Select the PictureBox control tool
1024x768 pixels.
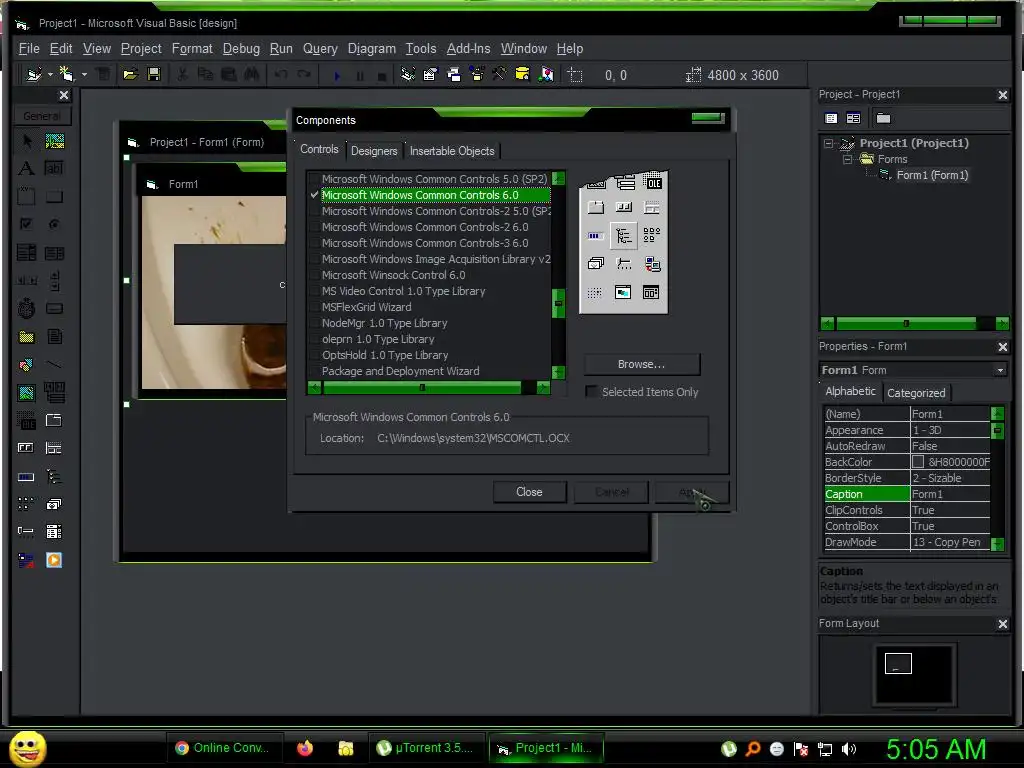(x=54, y=141)
